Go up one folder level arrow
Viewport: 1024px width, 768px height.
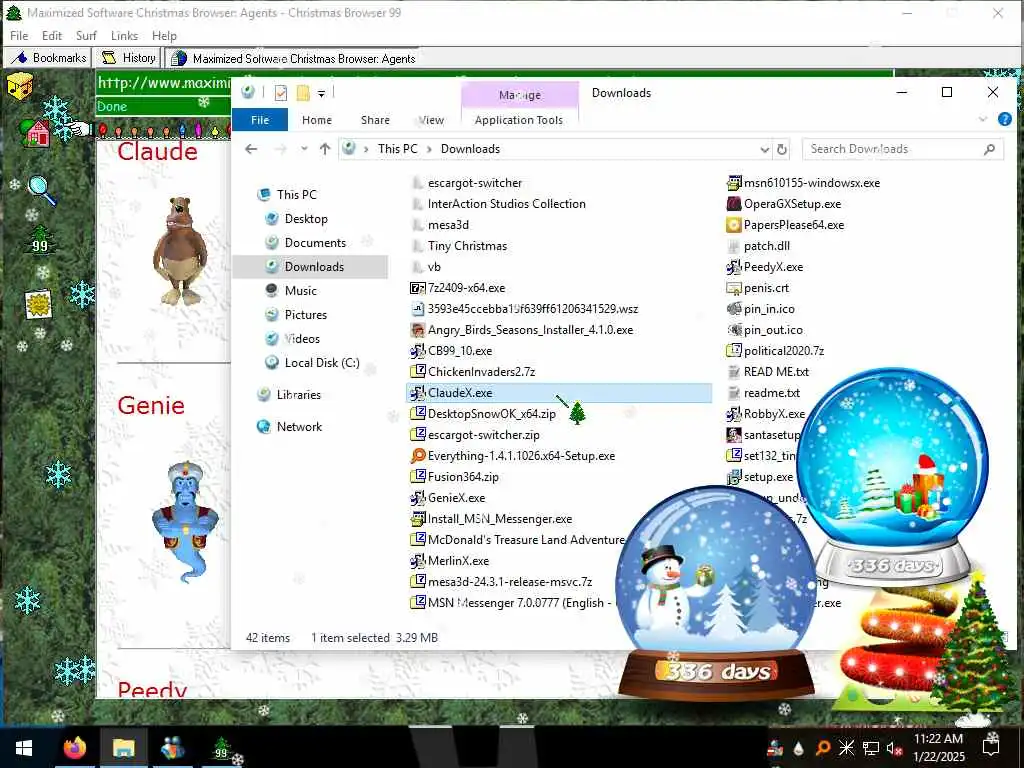coord(325,149)
